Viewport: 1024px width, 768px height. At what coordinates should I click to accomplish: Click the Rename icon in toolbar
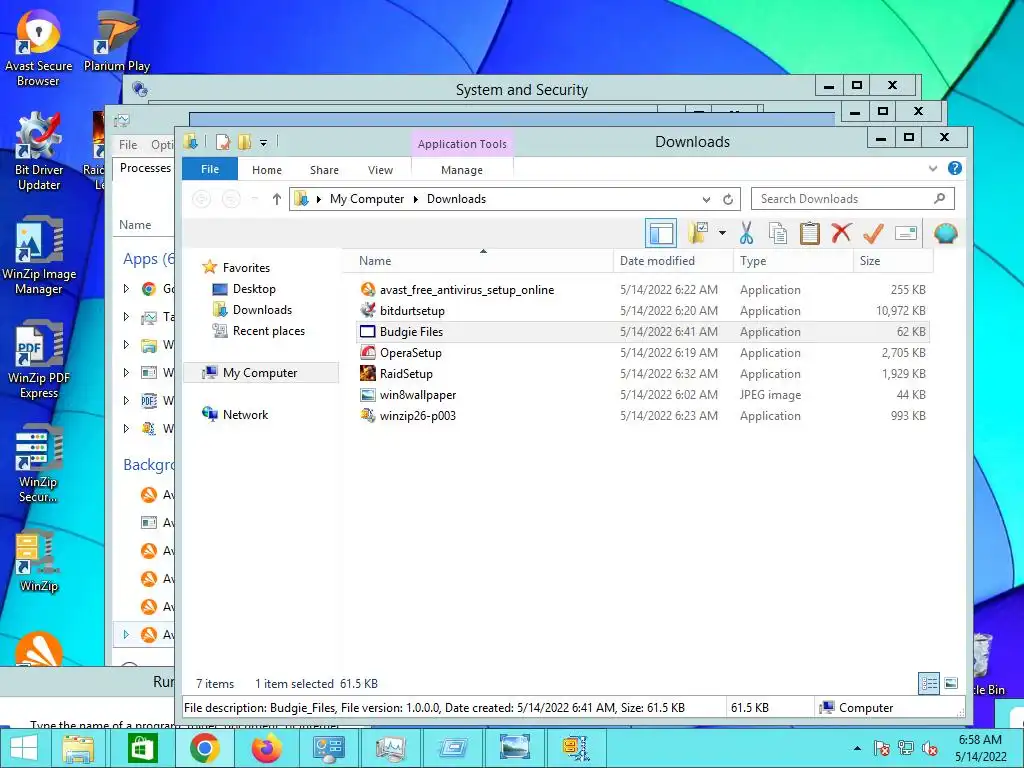click(x=906, y=233)
